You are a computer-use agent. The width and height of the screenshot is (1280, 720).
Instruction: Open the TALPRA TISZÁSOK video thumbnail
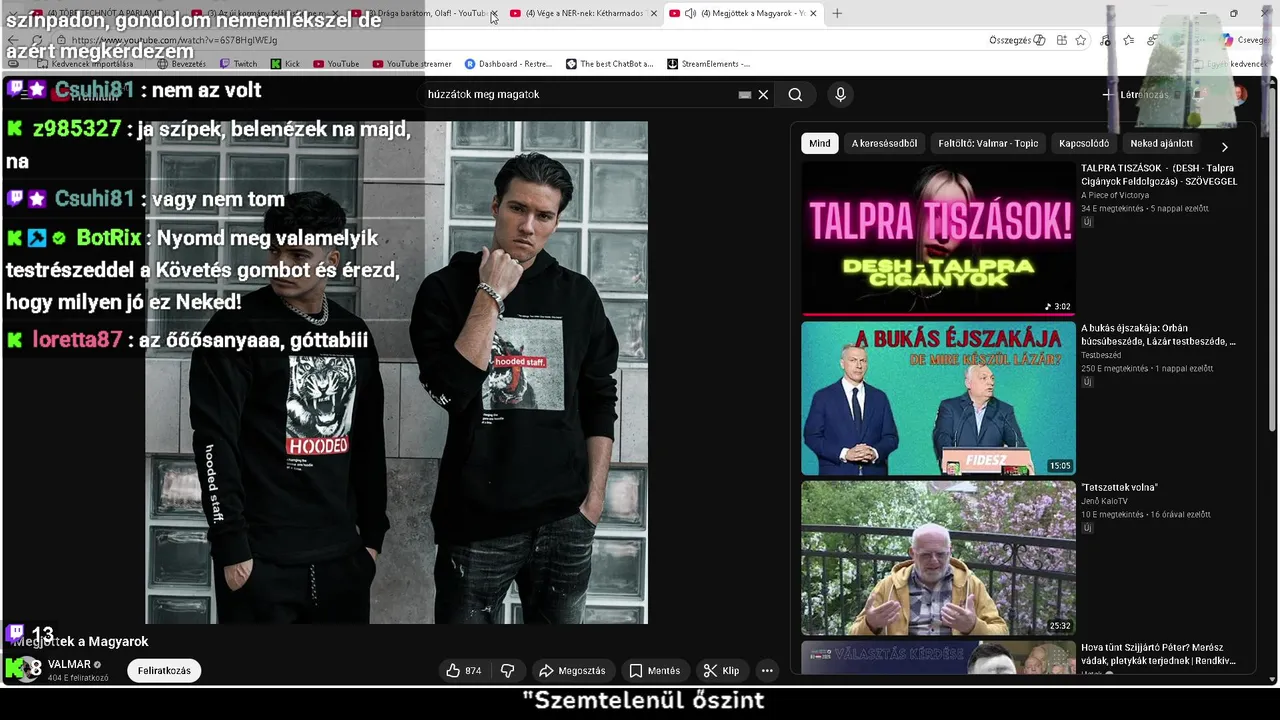[x=938, y=238]
